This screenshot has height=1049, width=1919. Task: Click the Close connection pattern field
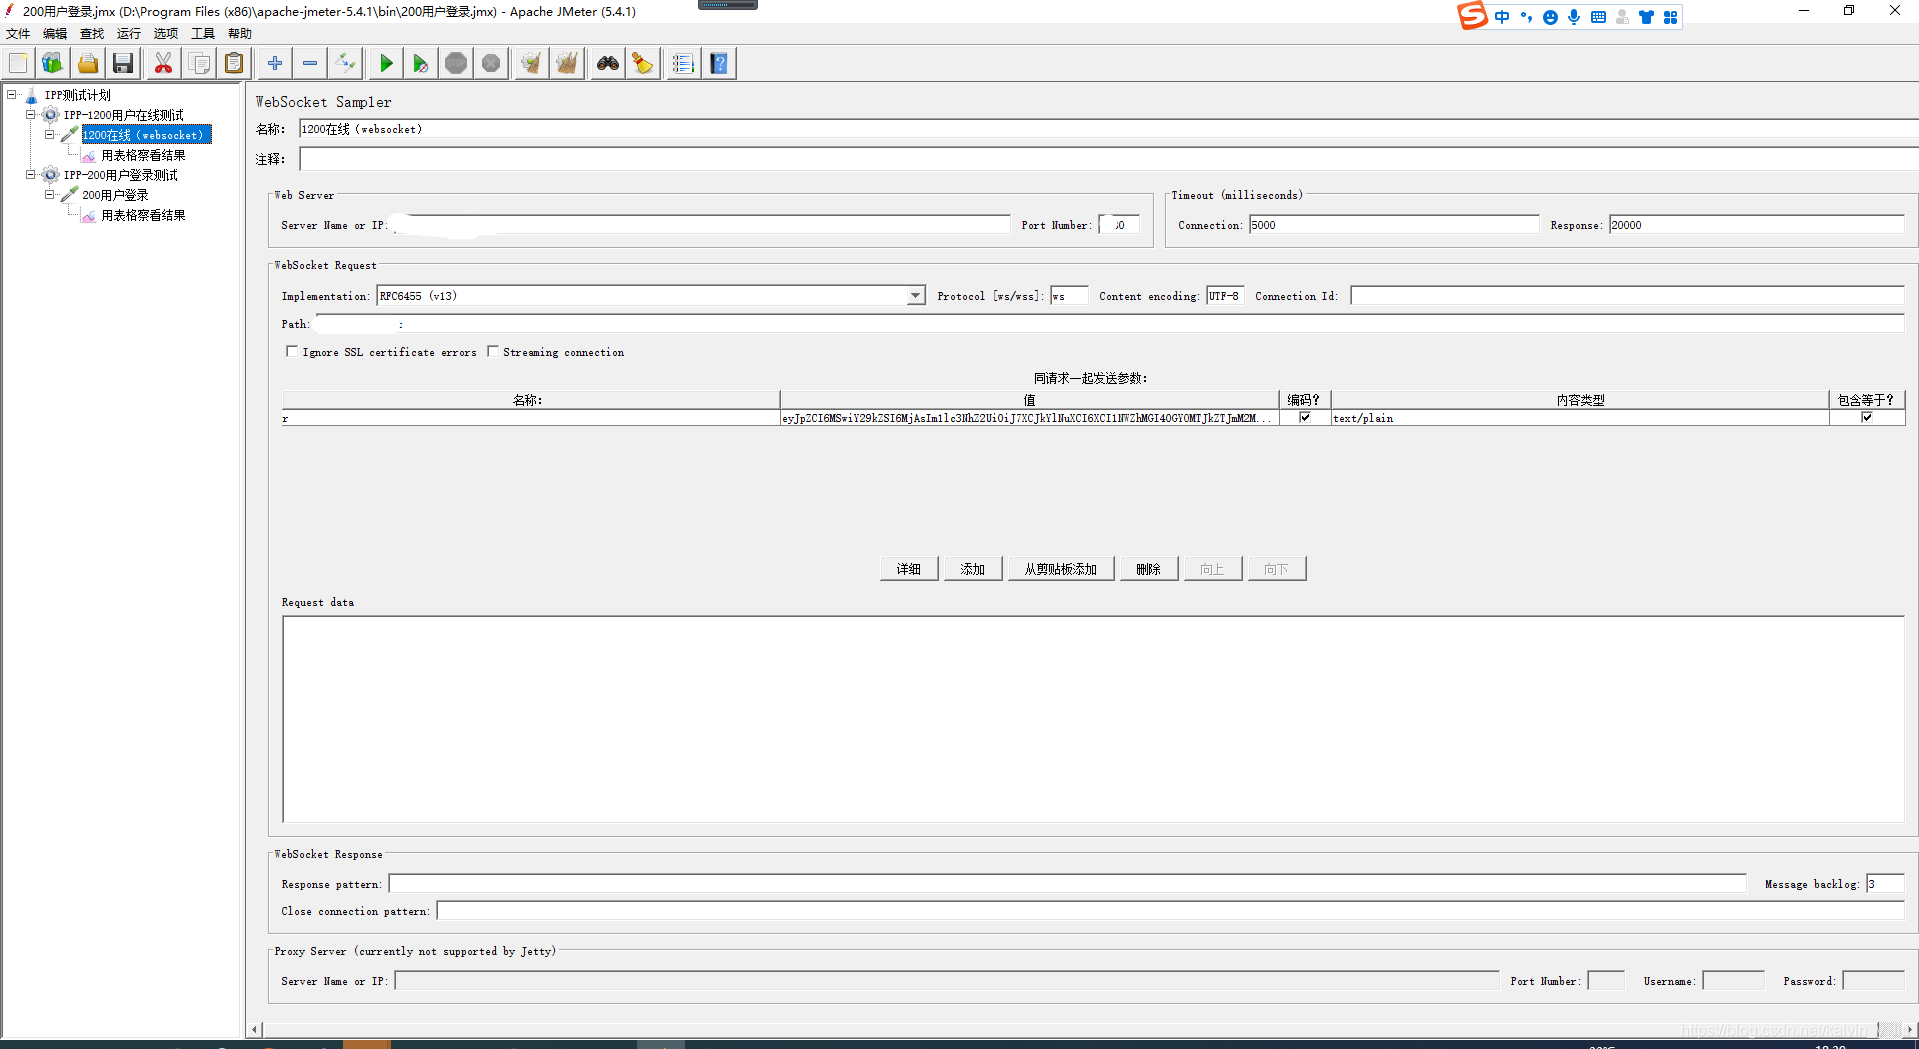coord(1170,911)
